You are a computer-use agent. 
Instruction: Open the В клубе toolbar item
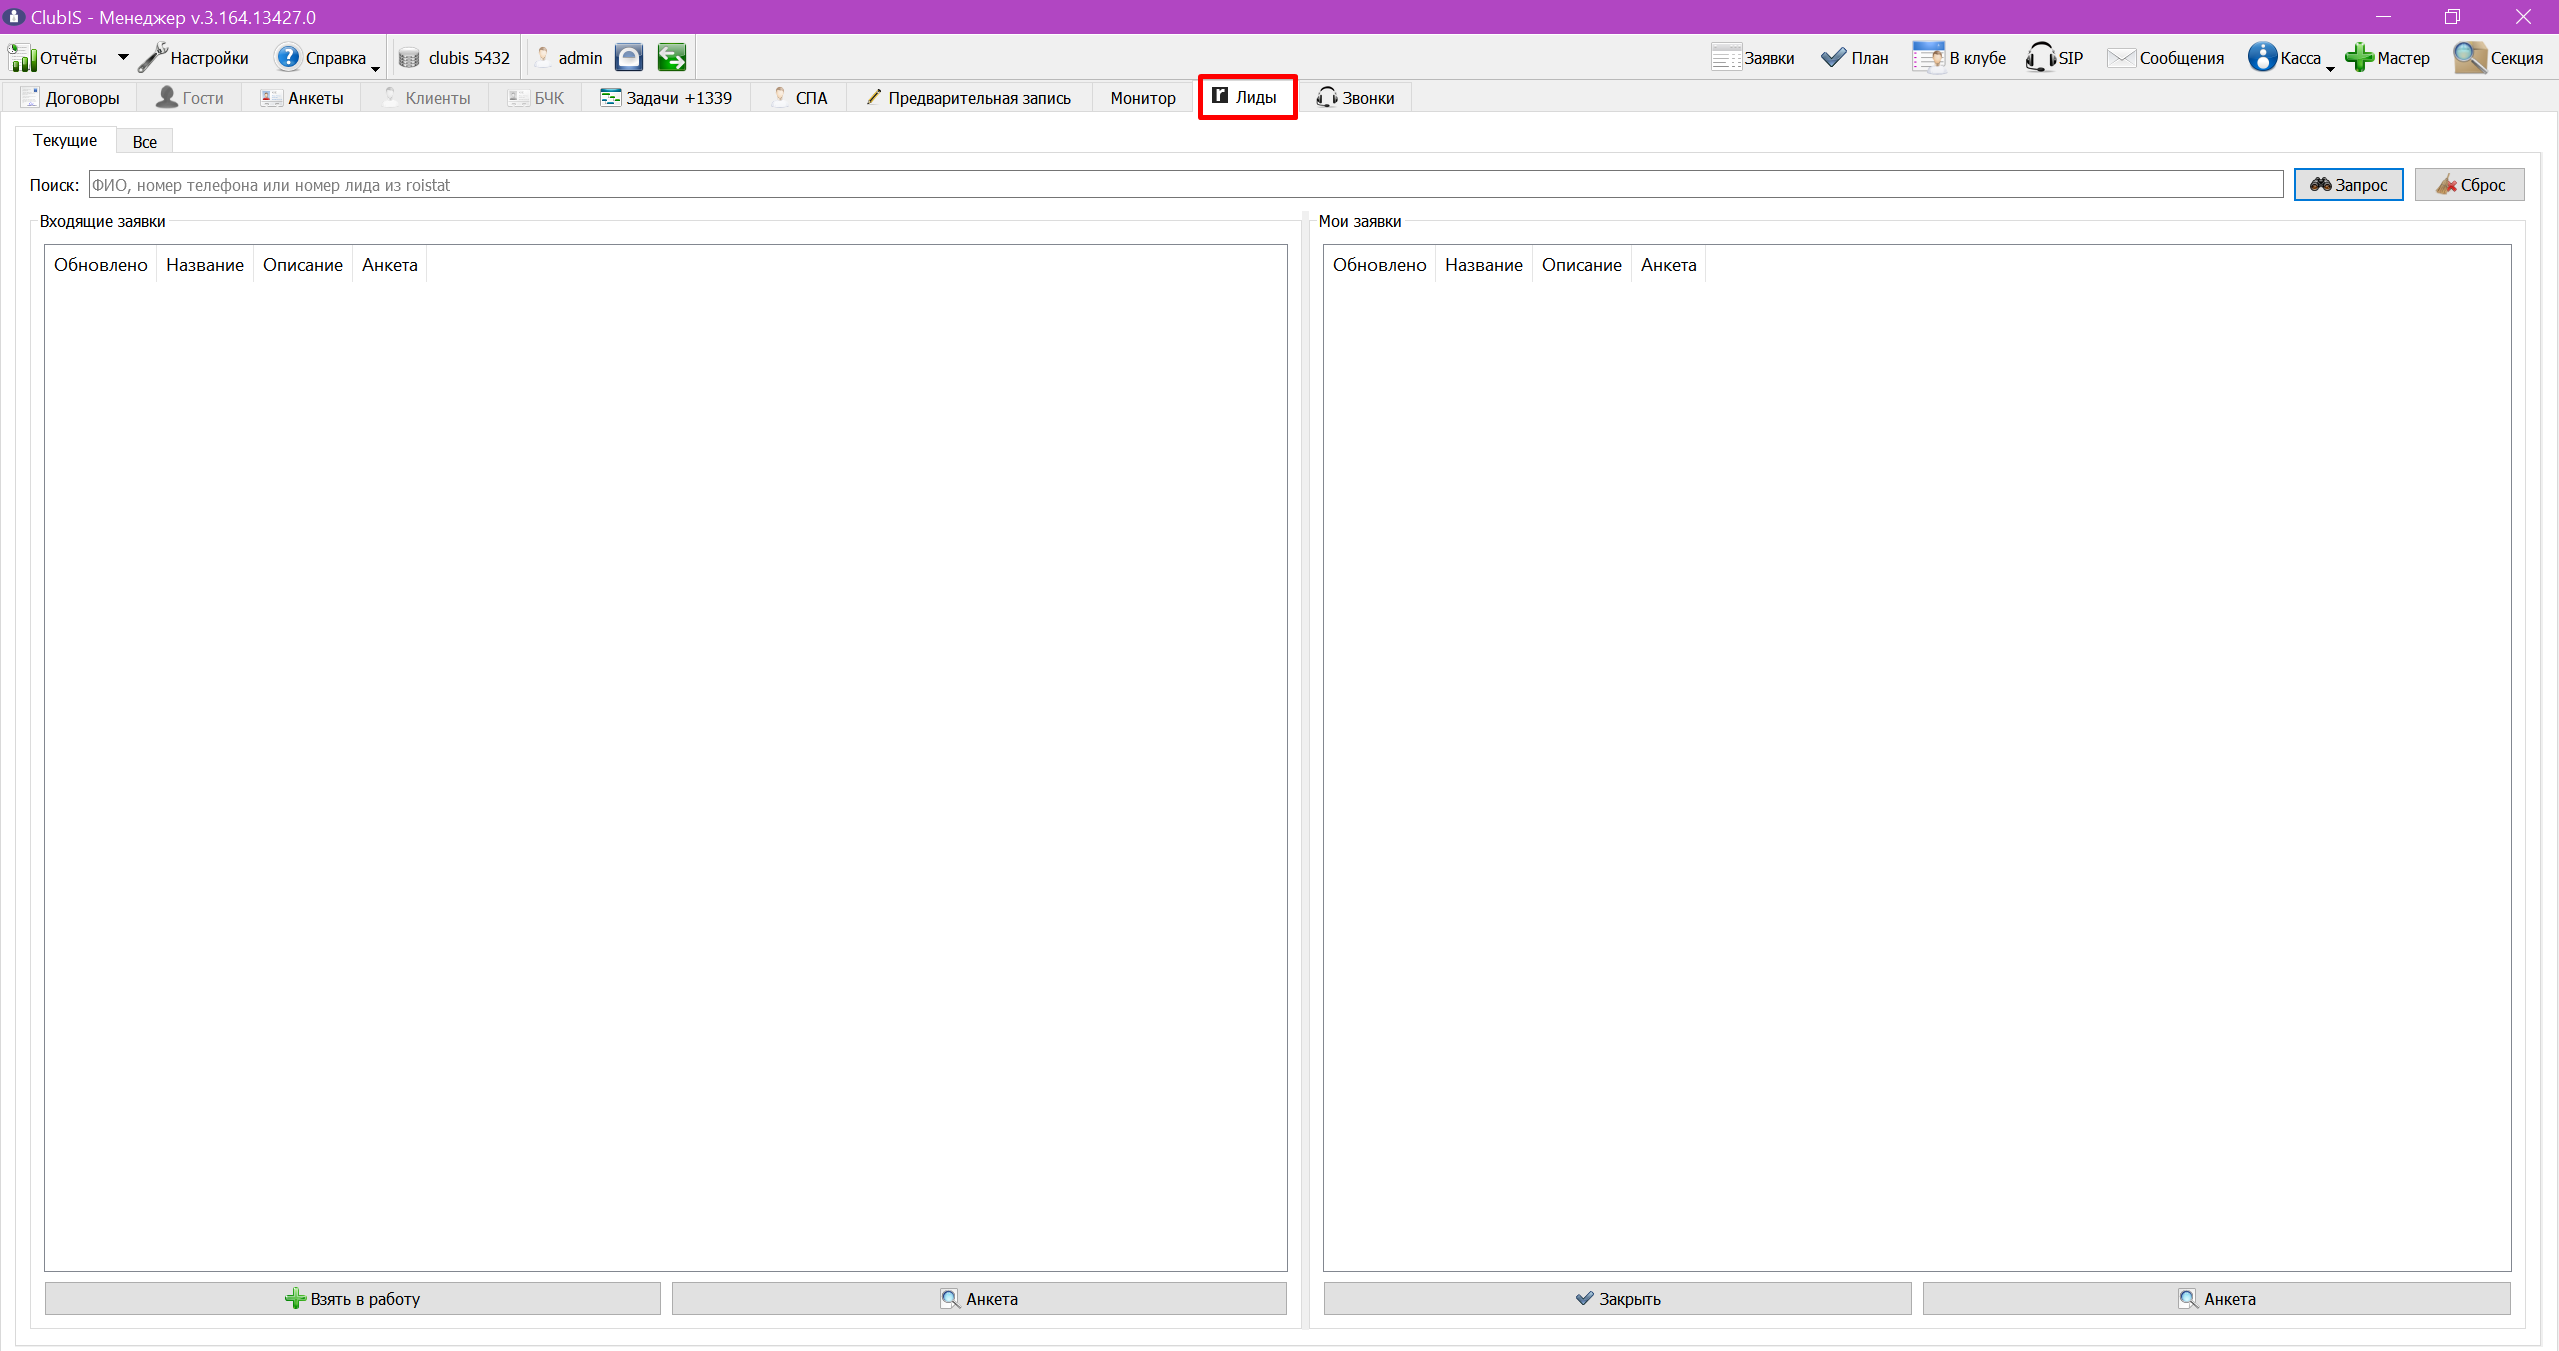(1959, 58)
